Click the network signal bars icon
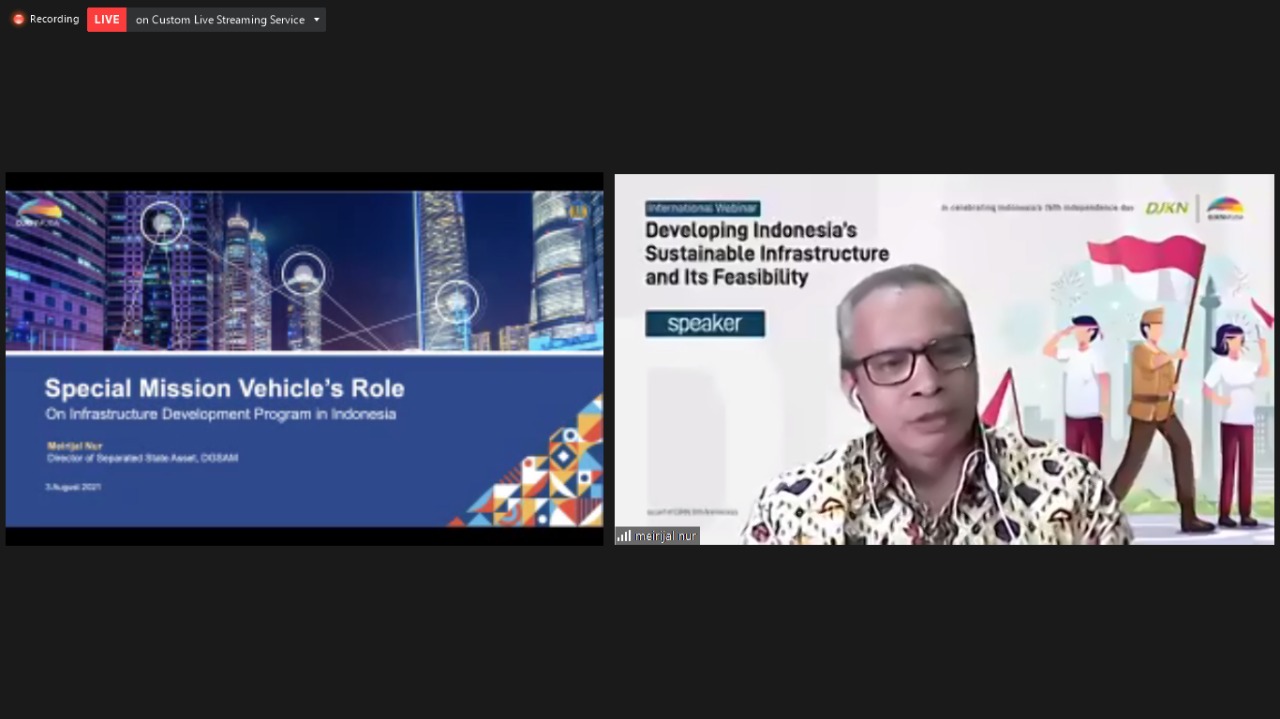 (624, 536)
